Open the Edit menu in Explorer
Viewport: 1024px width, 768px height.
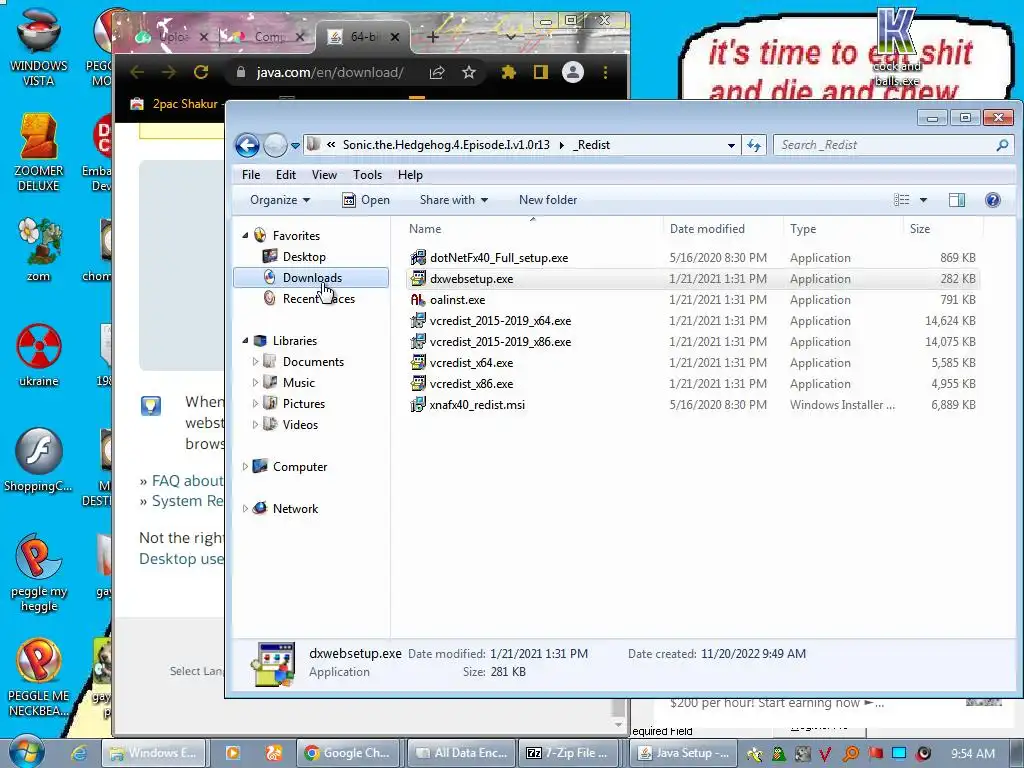pos(285,174)
